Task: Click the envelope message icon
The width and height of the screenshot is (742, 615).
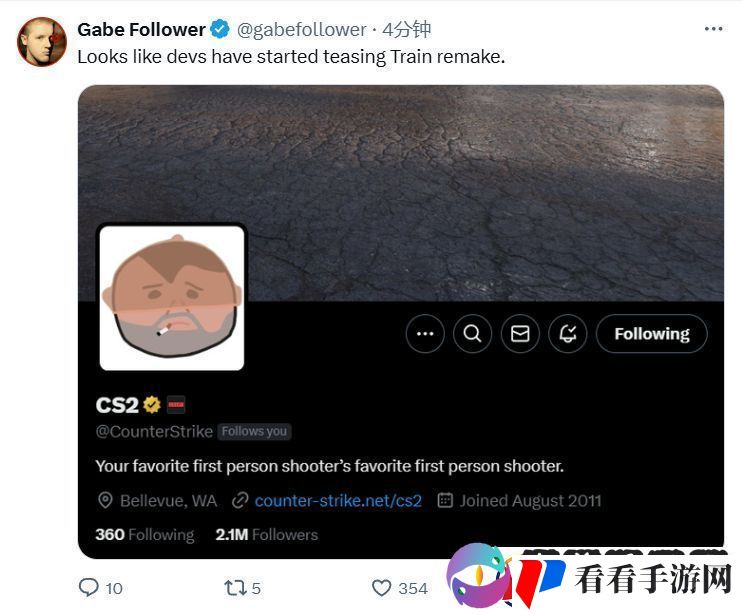Action: pos(520,334)
